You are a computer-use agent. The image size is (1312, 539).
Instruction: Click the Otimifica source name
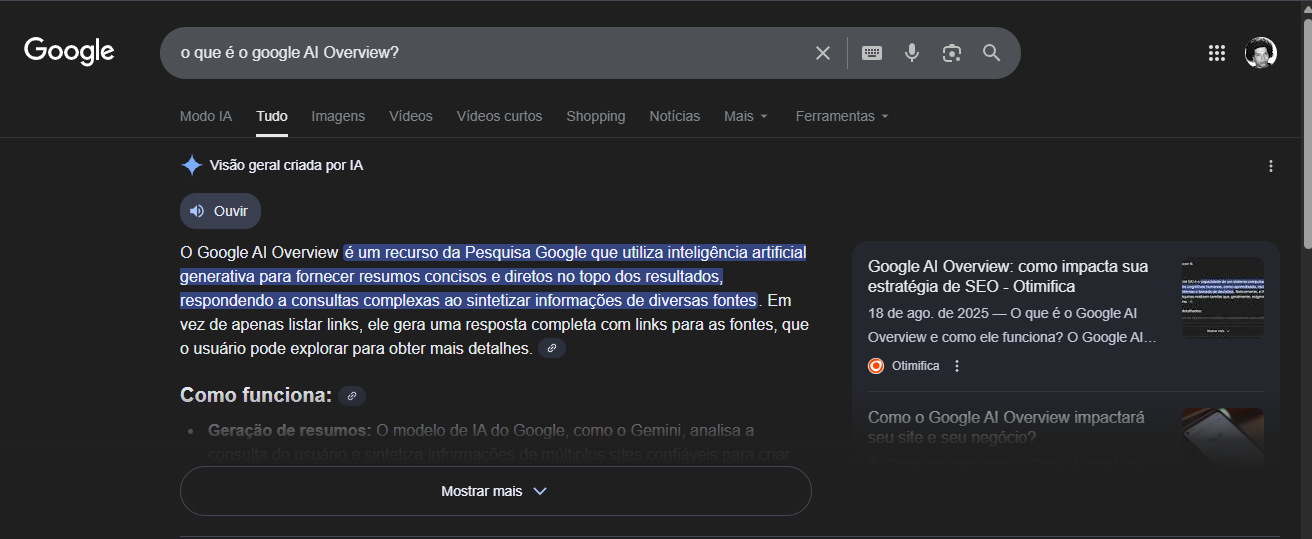(916, 366)
